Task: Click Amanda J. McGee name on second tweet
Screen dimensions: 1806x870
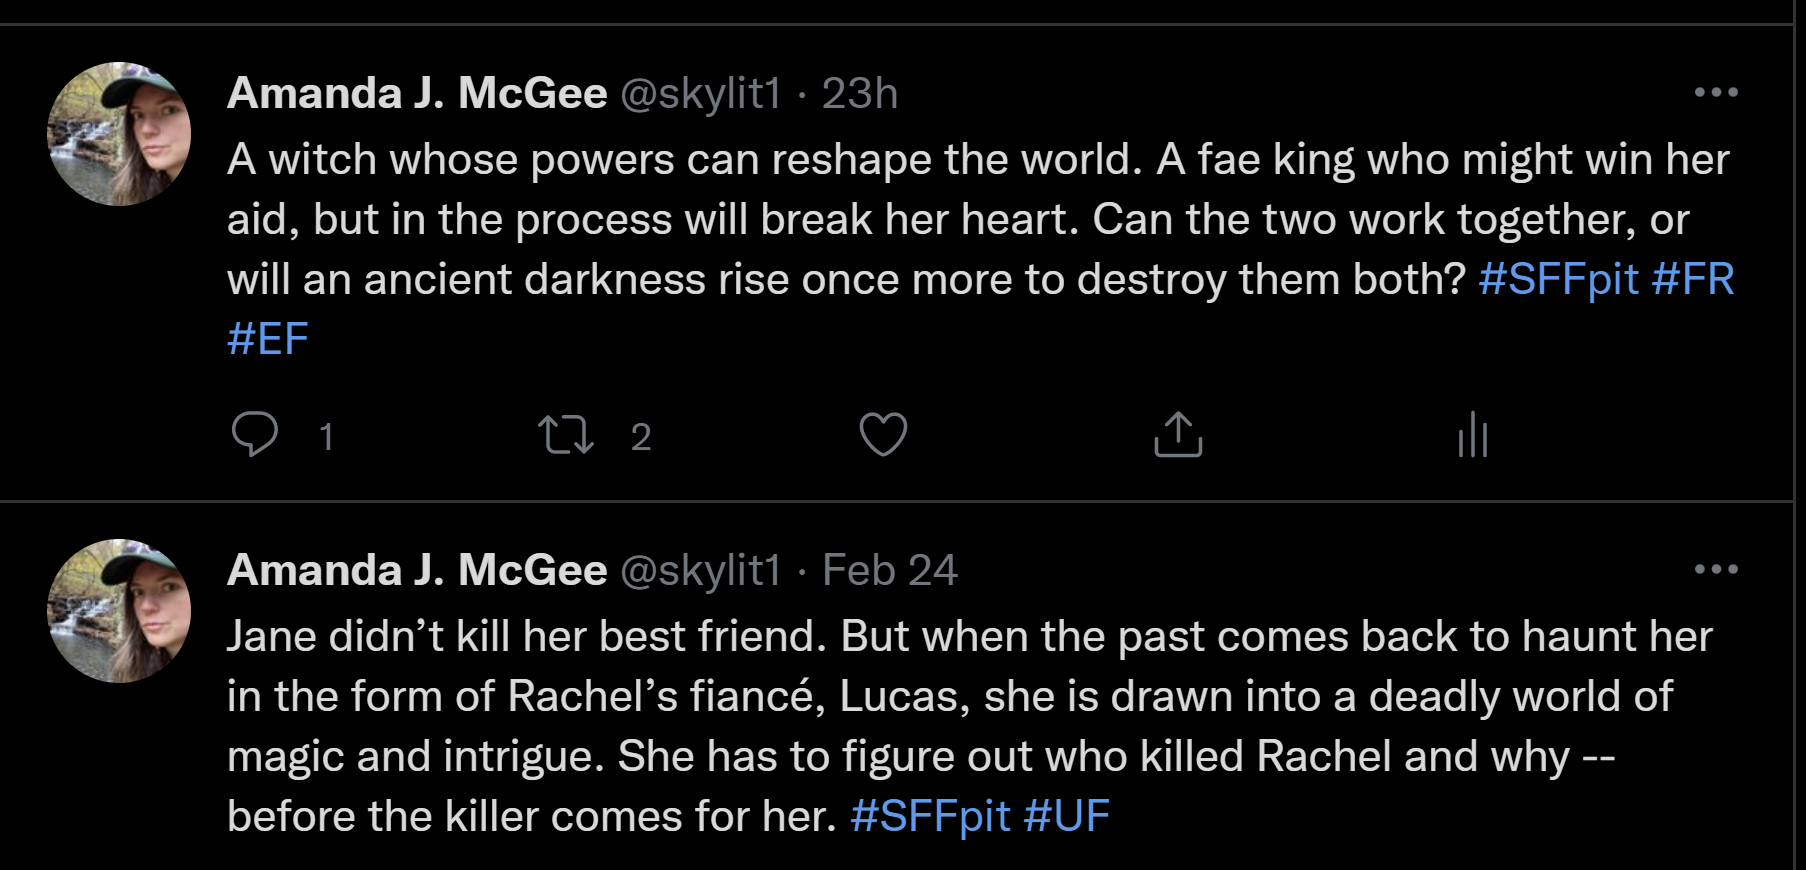Action: tap(417, 570)
